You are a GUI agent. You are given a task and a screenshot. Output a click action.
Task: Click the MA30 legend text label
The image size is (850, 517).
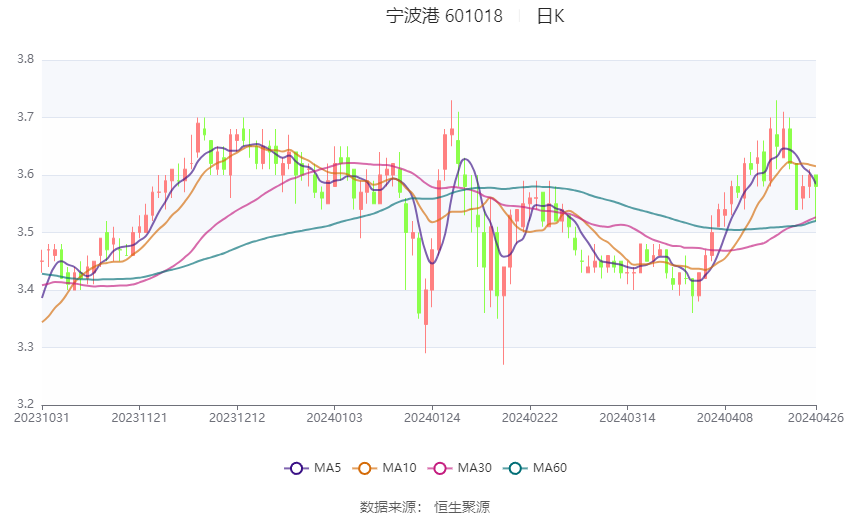click(474, 468)
